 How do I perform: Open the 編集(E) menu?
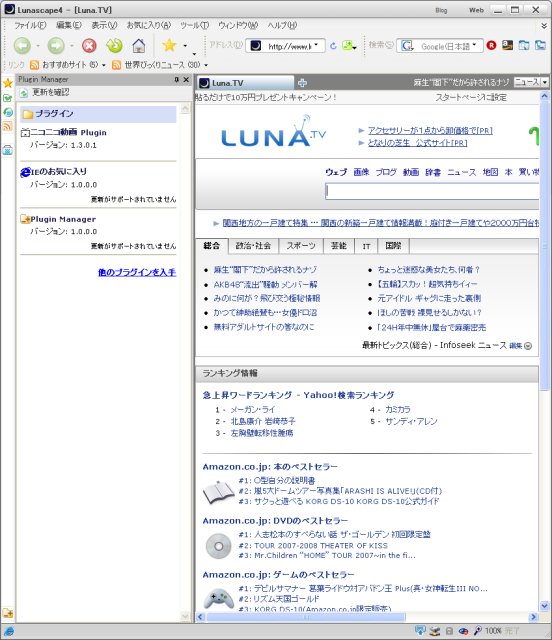(x=69, y=25)
